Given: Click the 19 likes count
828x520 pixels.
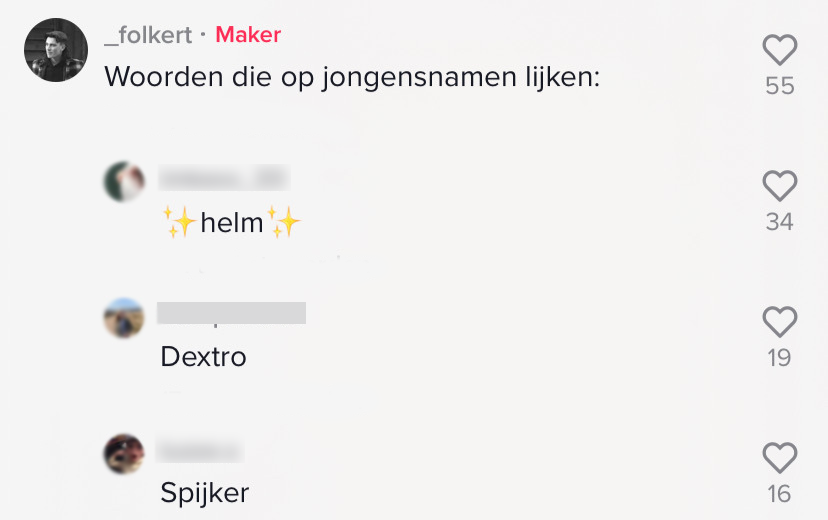Looking at the screenshot, I should point(779,358).
